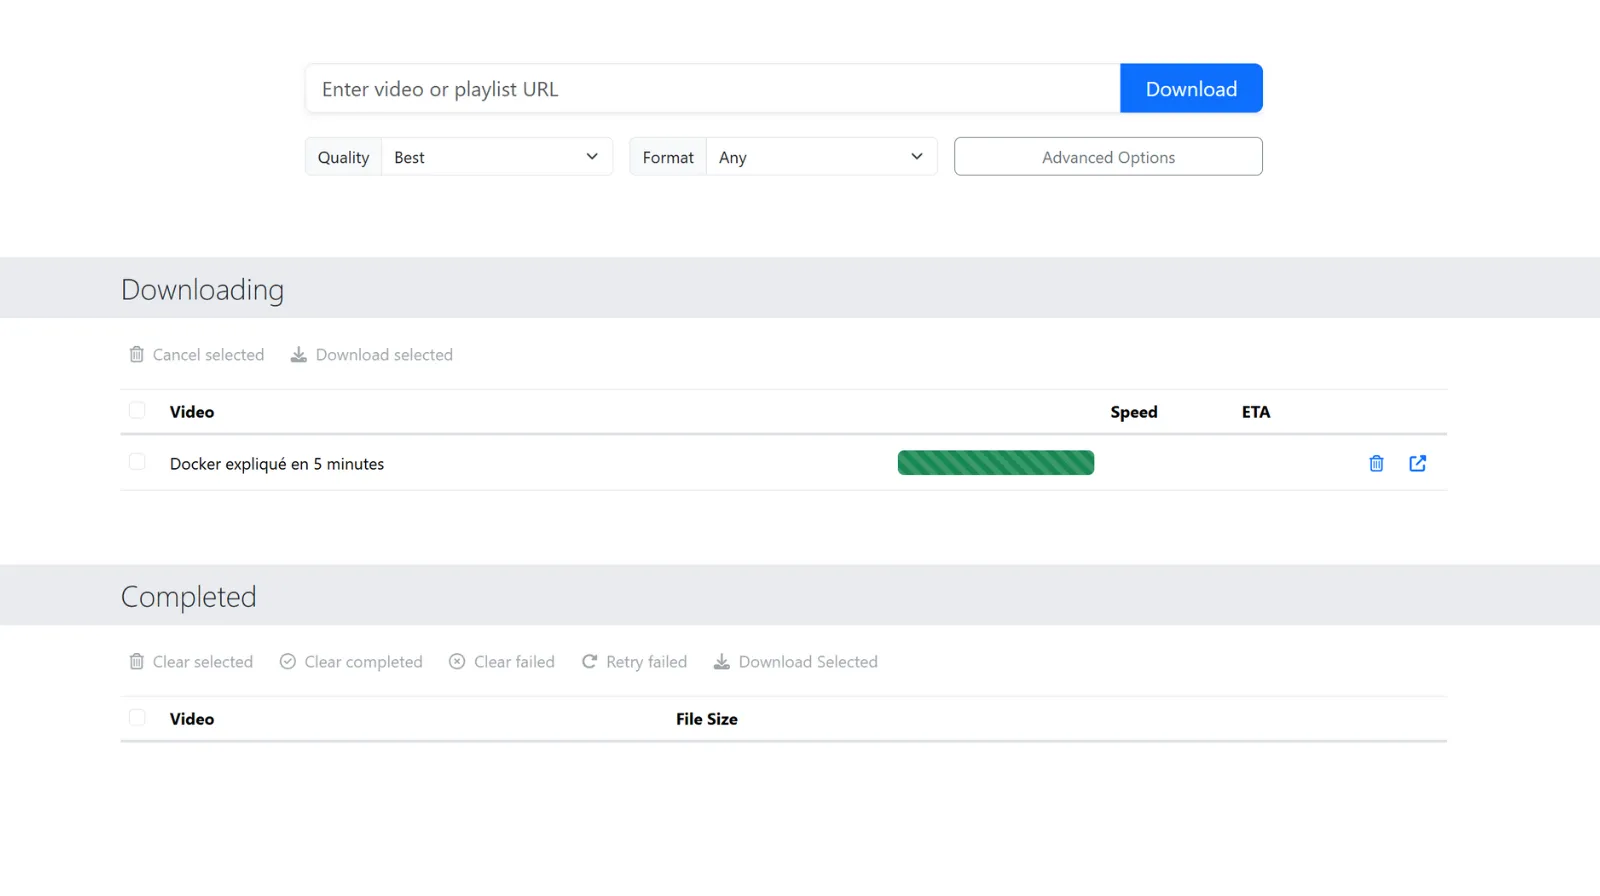Click the Download selected icon in Downloading
The height and width of the screenshot is (896, 1600).
(x=298, y=355)
